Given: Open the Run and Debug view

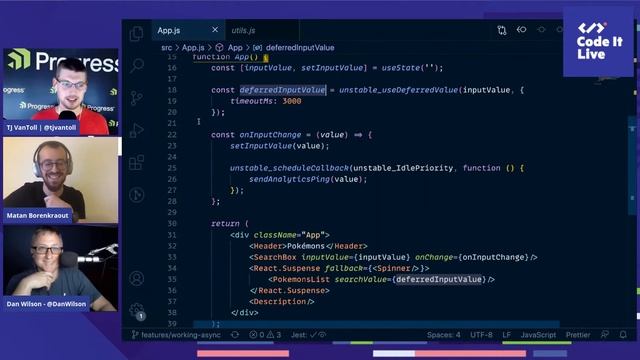Looking at the screenshot, I should 137,130.
